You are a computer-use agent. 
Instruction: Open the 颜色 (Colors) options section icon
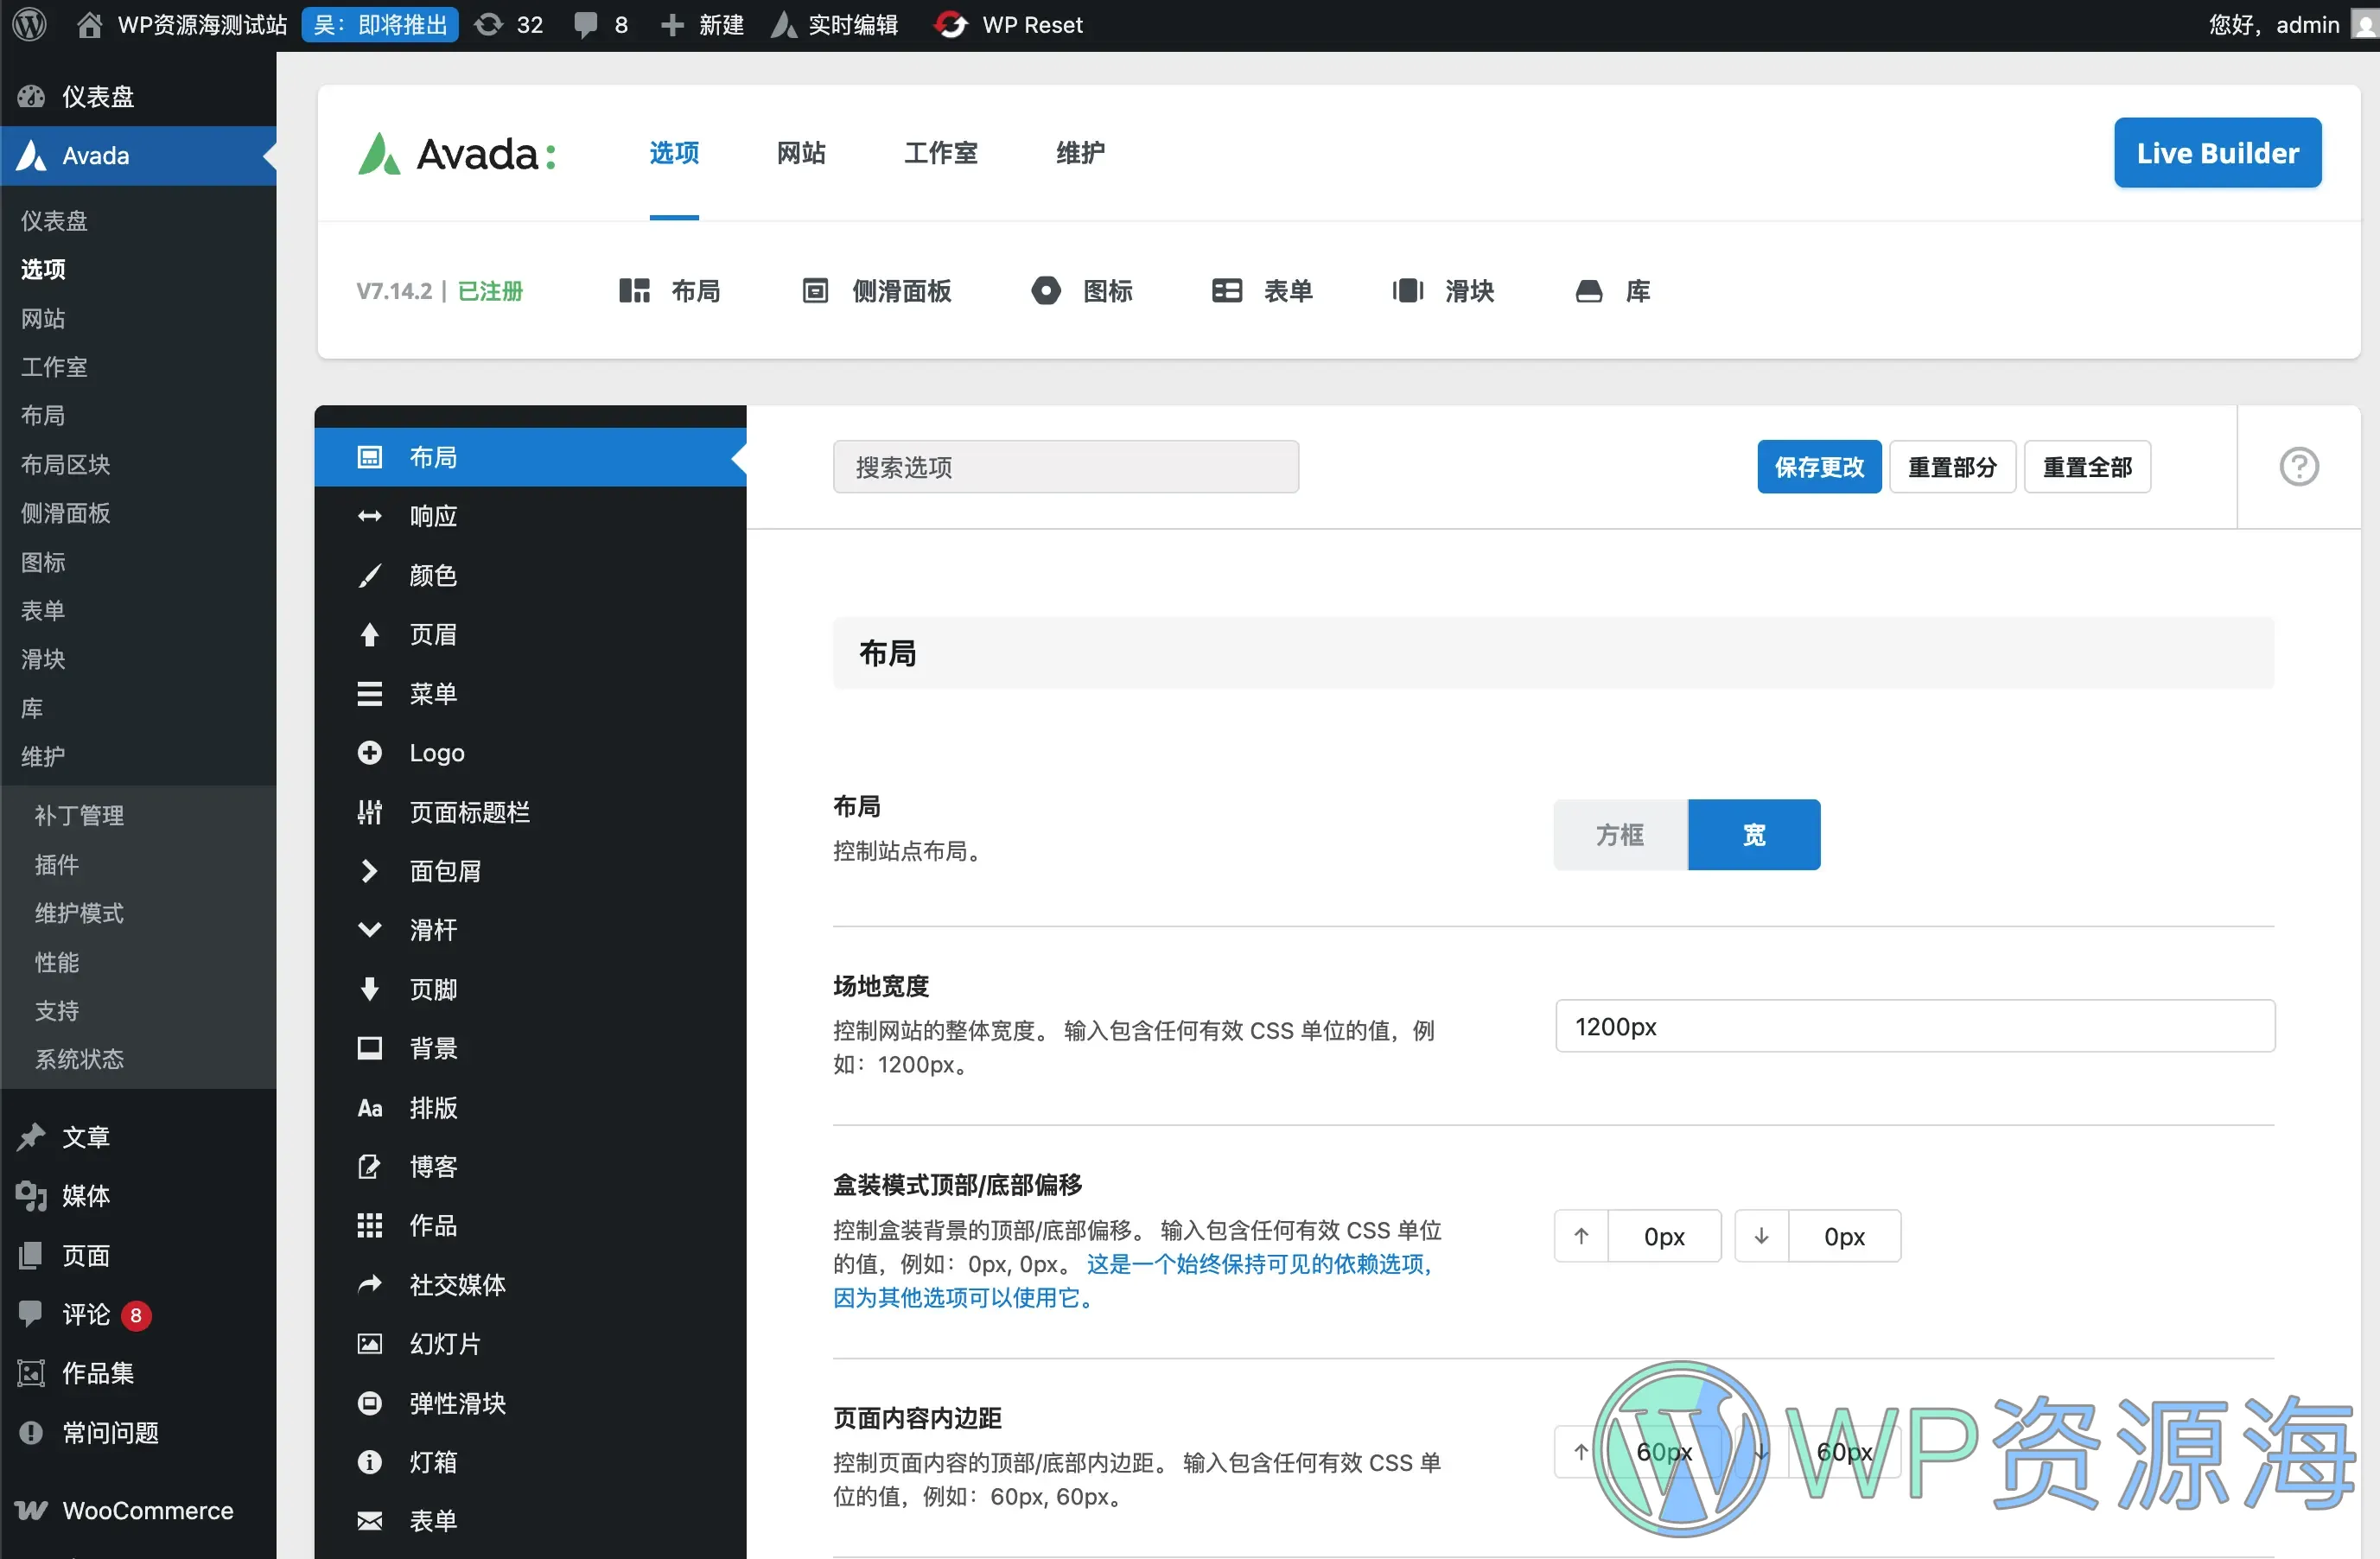tap(369, 575)
